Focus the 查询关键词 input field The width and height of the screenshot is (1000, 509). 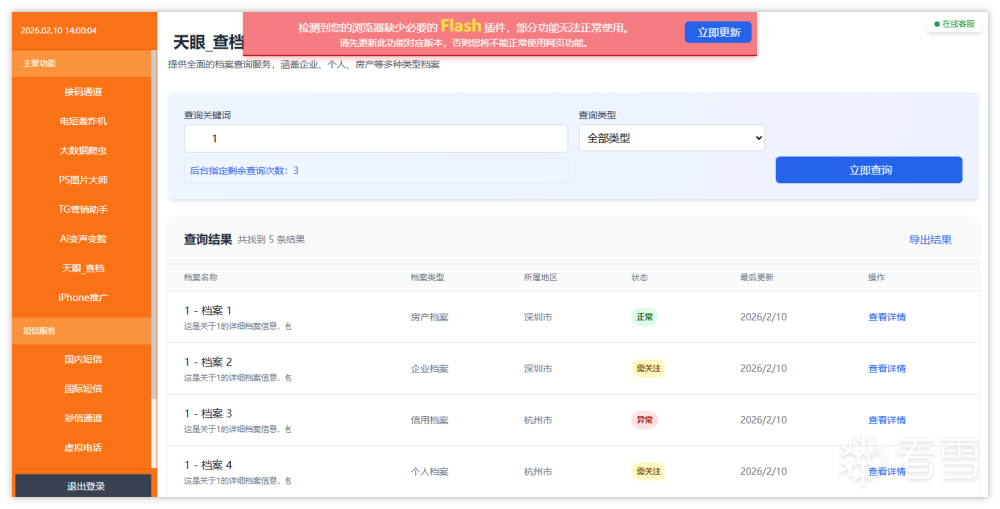pos(375,139)
